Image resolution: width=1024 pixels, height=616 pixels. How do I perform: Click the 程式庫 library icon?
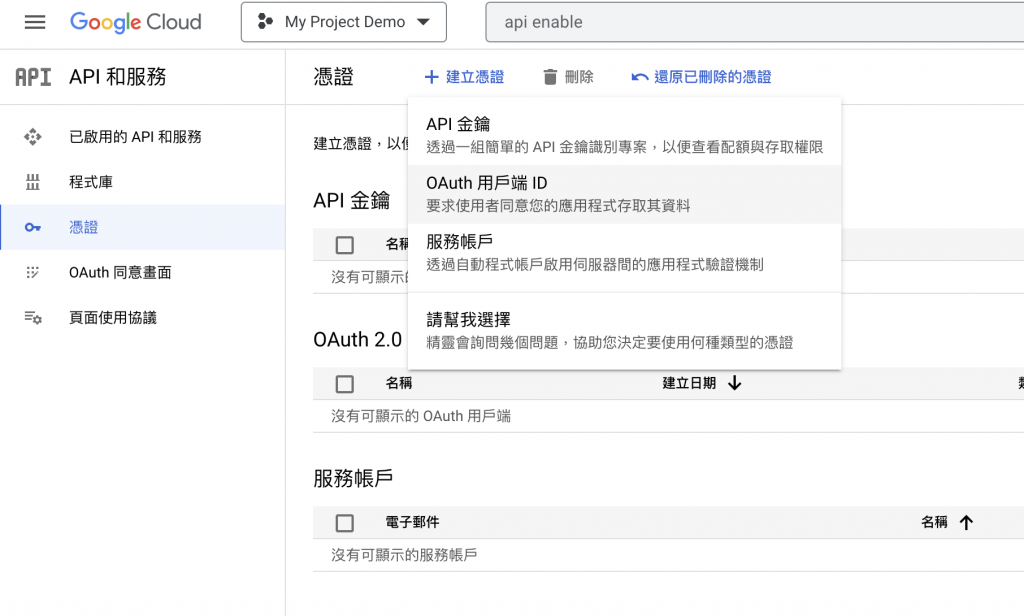33,182
